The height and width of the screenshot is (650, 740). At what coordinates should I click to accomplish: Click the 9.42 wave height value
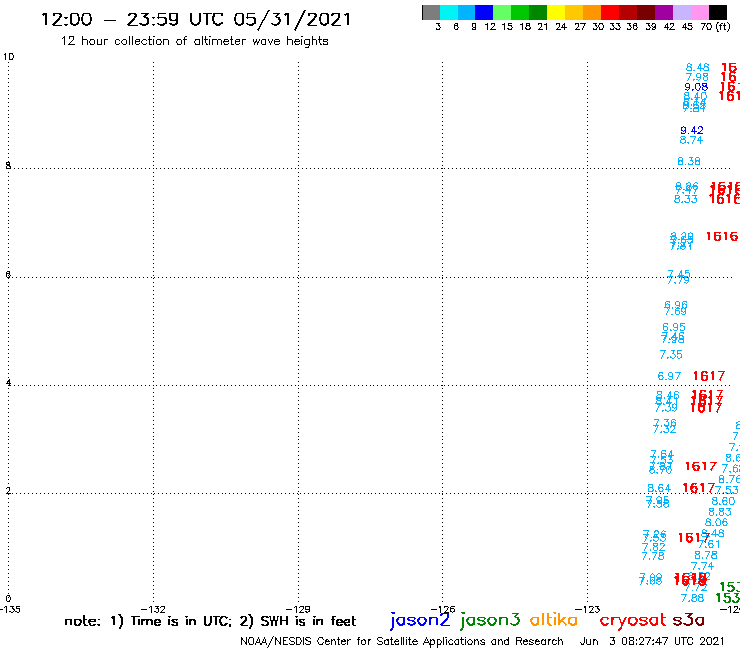pos(692,130)
